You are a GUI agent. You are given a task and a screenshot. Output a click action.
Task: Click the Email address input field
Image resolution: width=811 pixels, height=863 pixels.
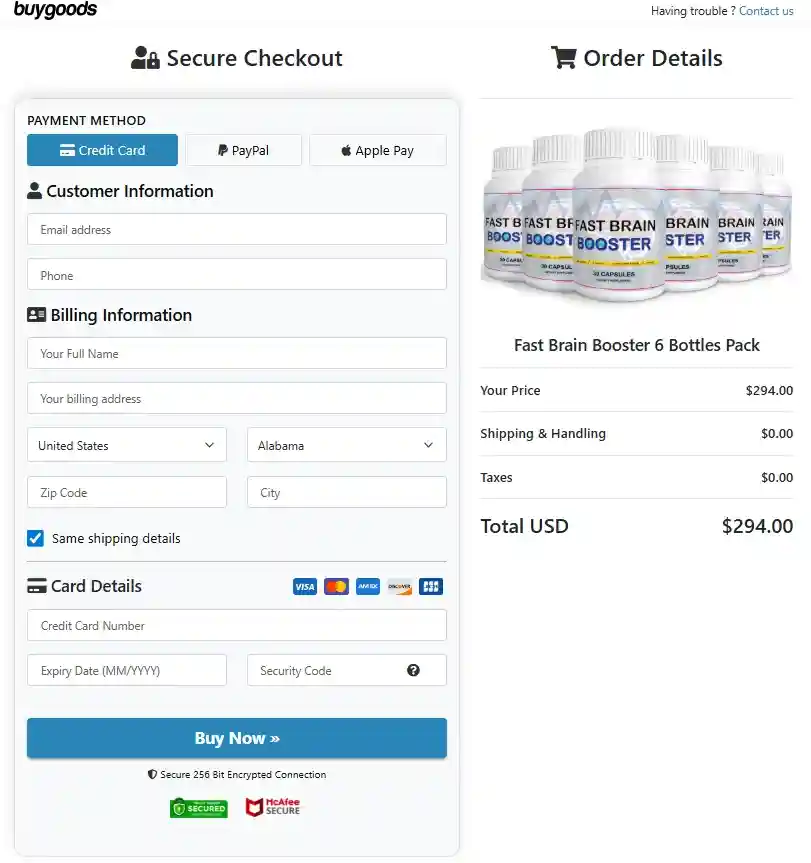236,229
